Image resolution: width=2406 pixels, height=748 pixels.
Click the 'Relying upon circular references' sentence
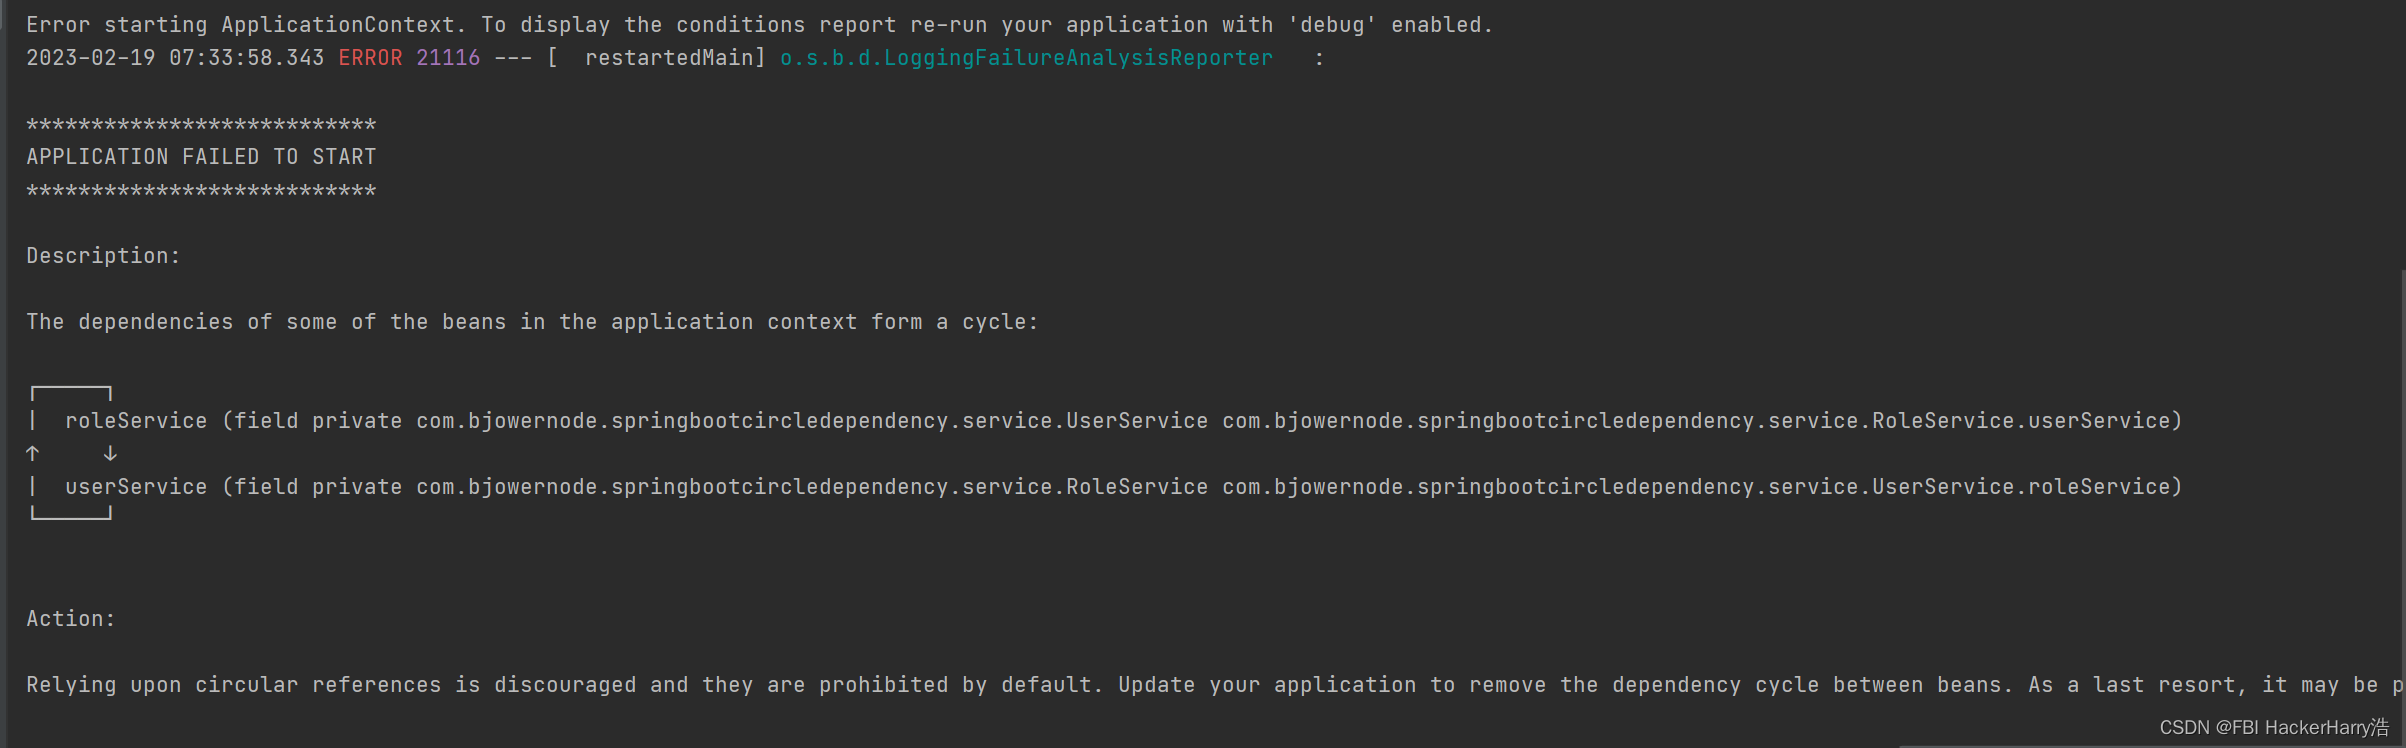point(1214,685)
